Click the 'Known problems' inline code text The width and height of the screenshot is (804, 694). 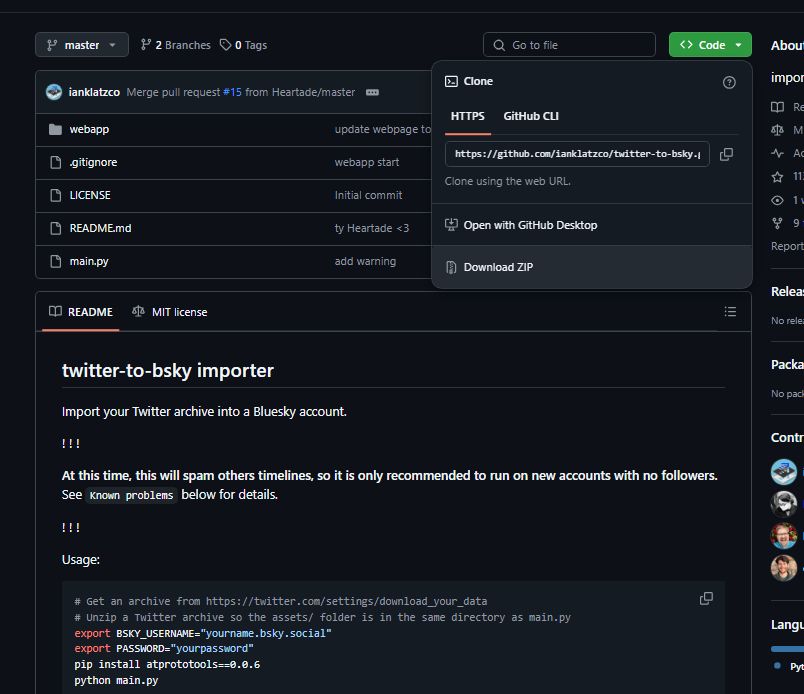[x=131, y=495]
